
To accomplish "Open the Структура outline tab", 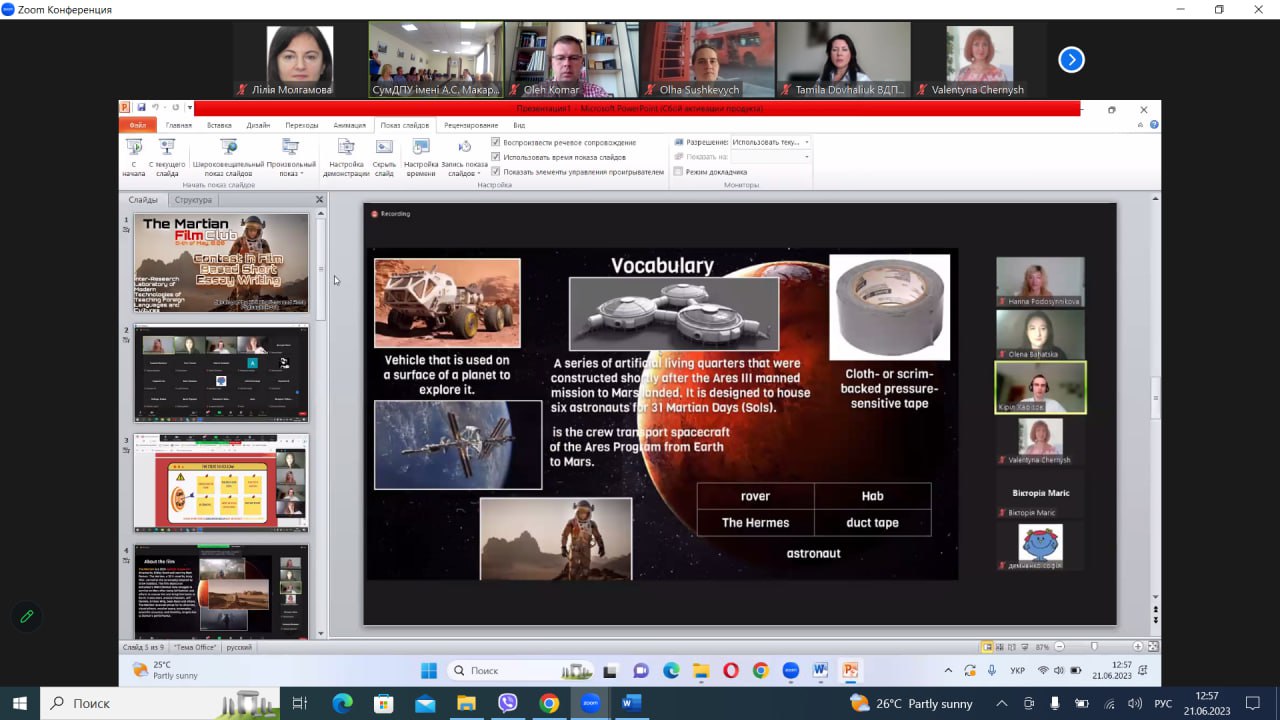I will 193,200.
